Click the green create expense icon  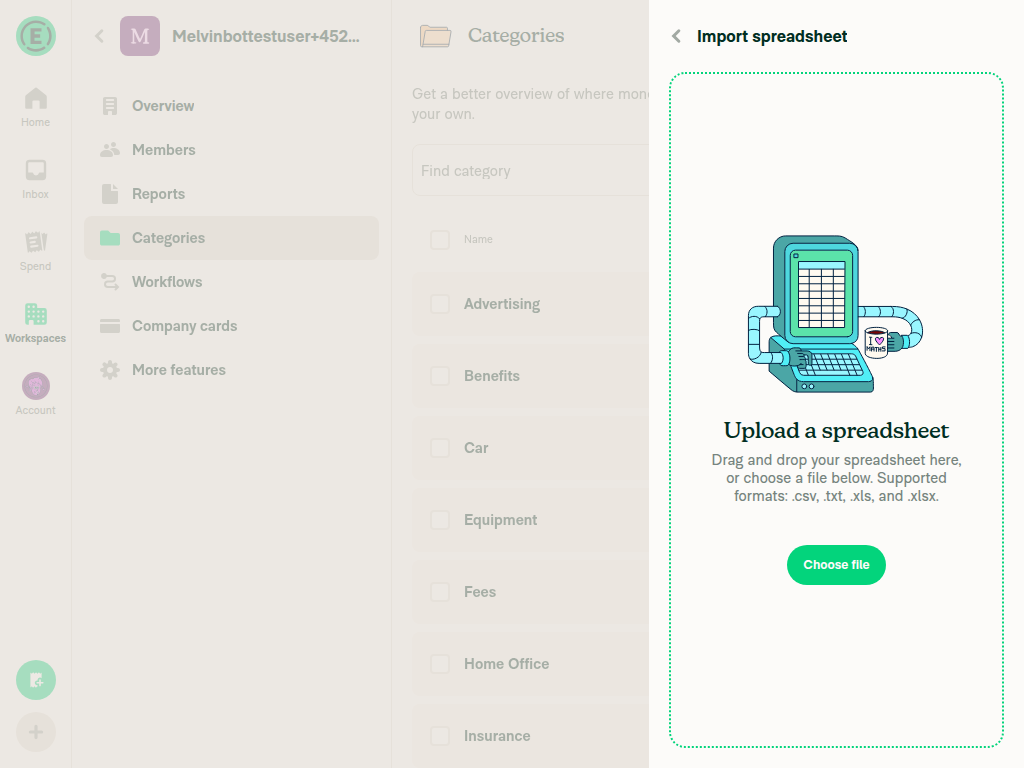[36, 680]
